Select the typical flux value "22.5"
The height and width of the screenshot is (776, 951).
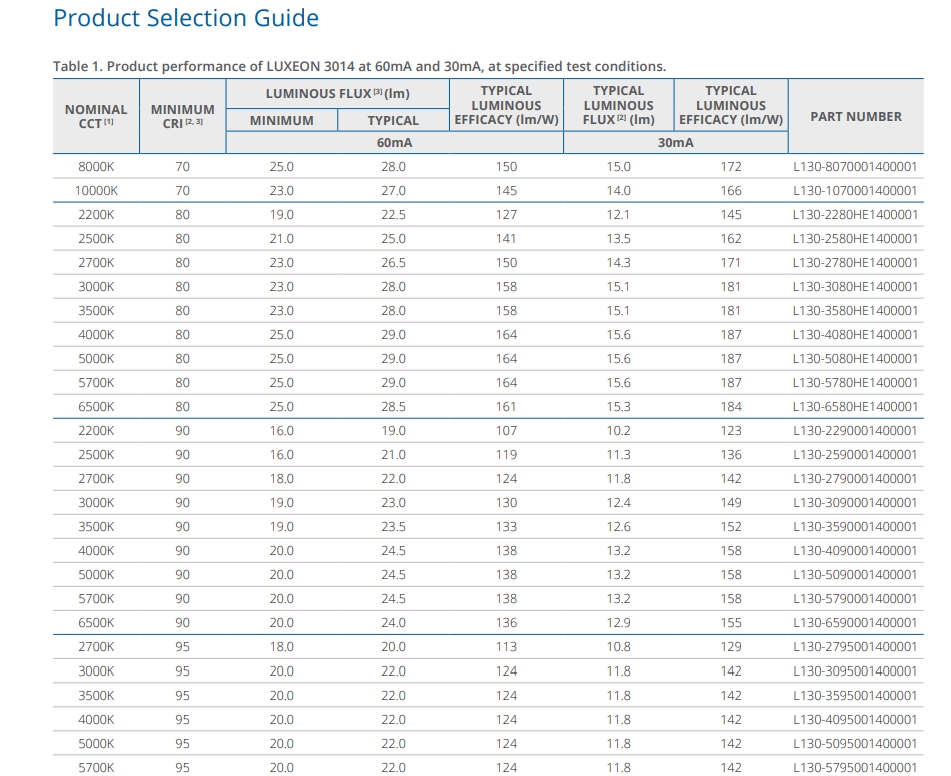pos(393,214)
